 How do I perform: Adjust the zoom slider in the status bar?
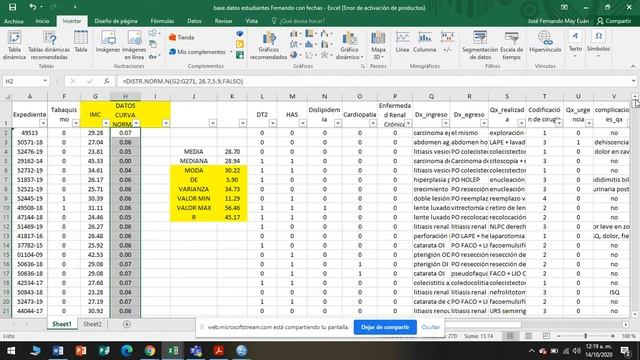coord(586,336)
